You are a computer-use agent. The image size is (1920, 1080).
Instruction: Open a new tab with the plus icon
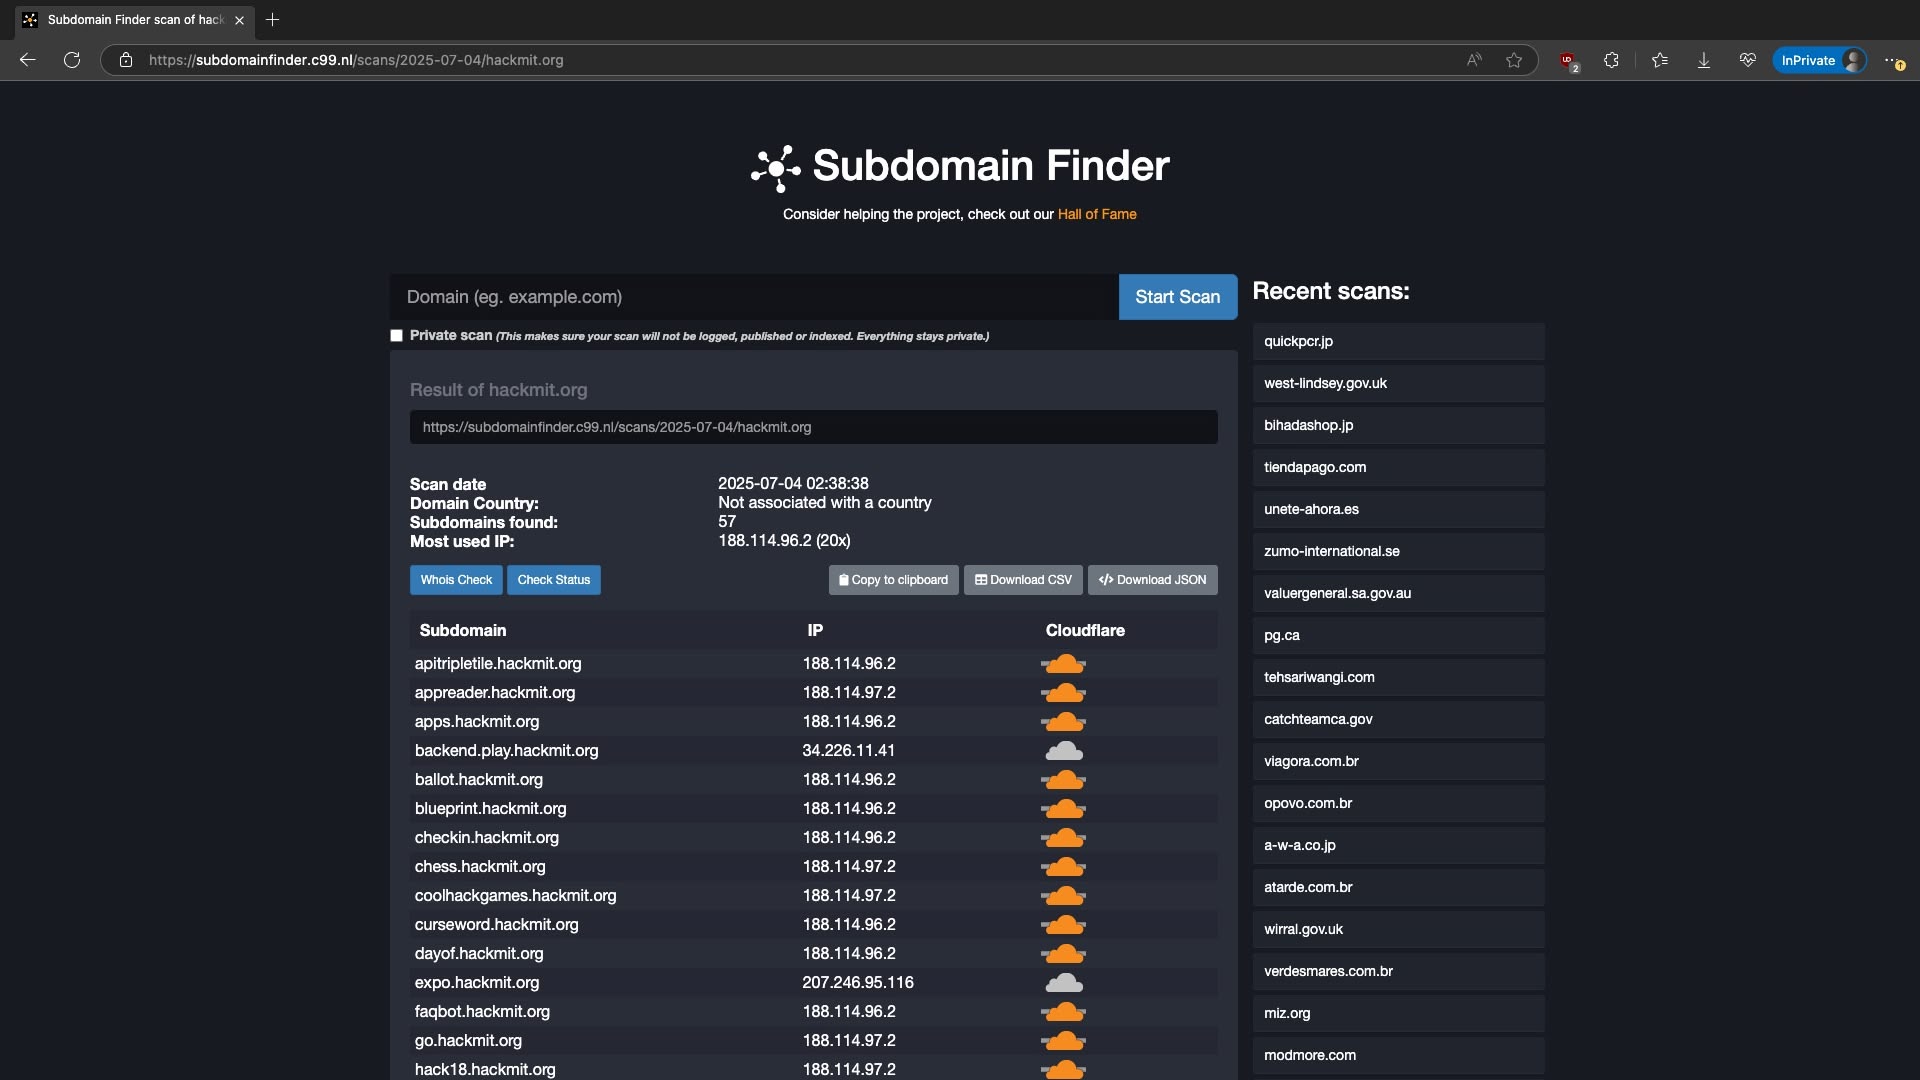(x=272, y=19)
